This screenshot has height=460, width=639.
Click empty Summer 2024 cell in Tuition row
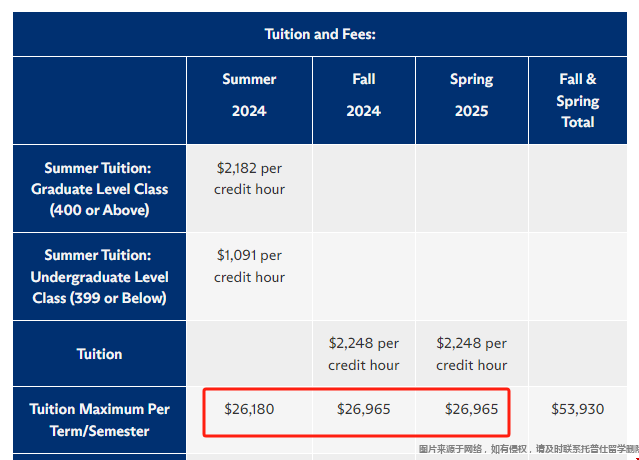click(249, 354)
